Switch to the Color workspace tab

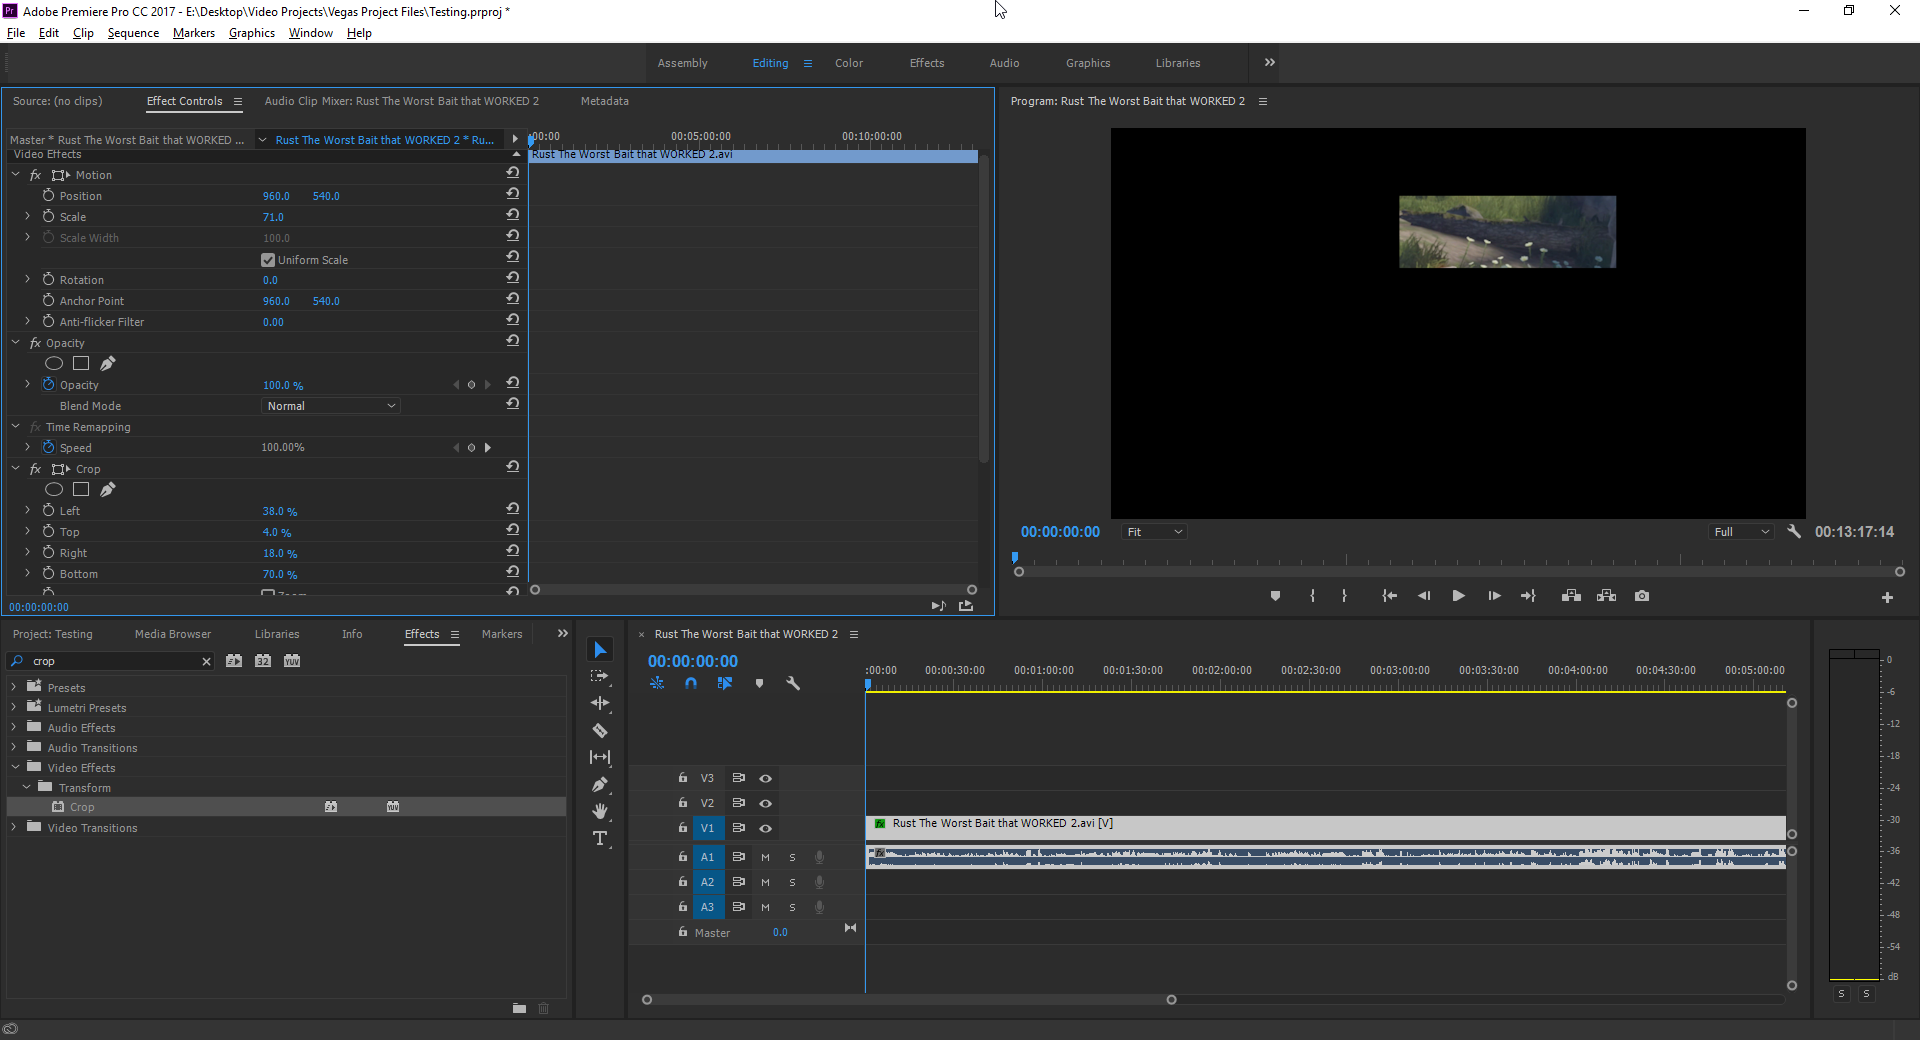(849, 63)
